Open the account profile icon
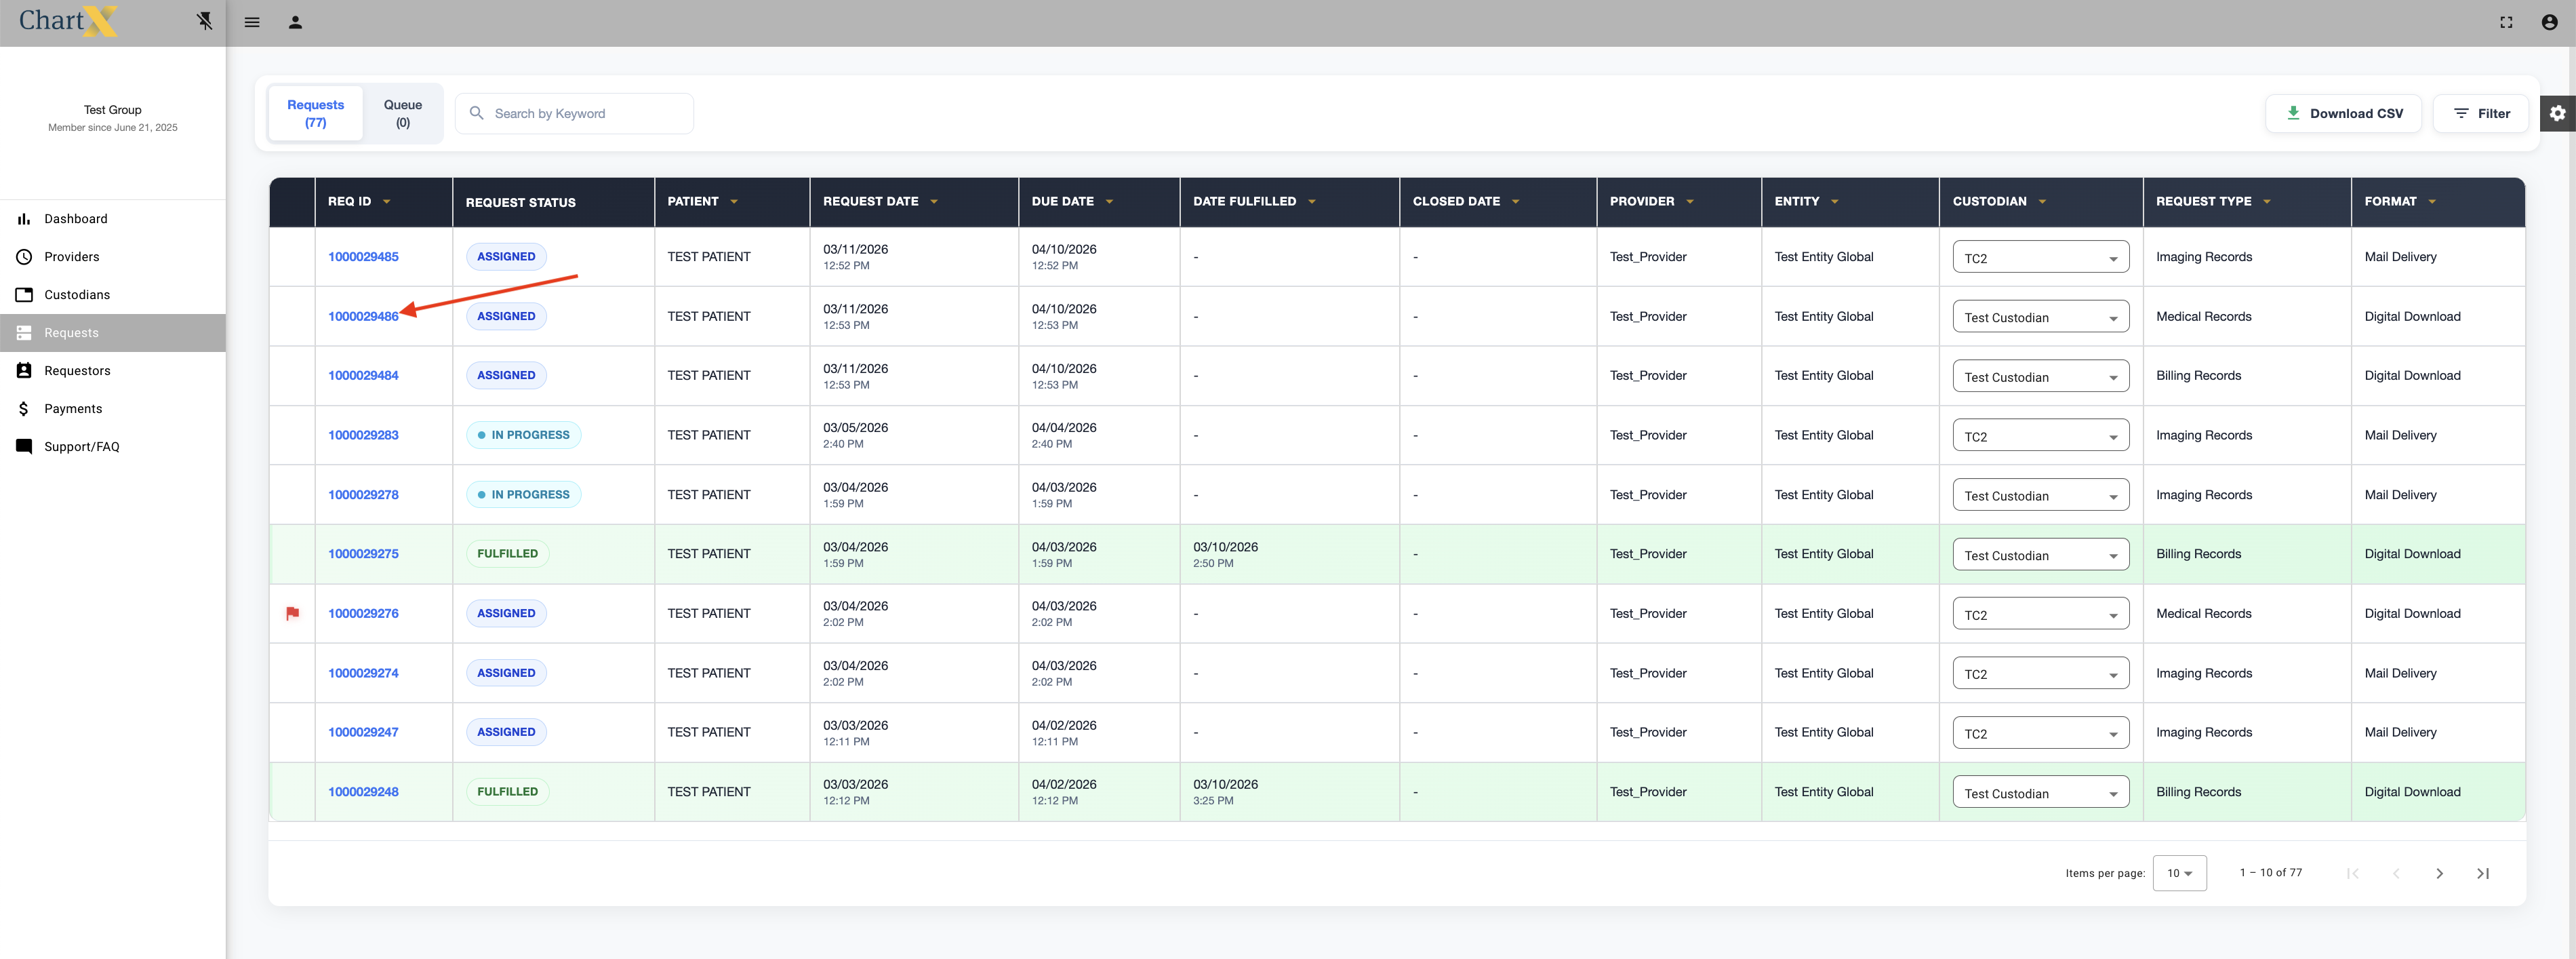This screenshot has width=2576, height=959. (x=2549, y=22)
